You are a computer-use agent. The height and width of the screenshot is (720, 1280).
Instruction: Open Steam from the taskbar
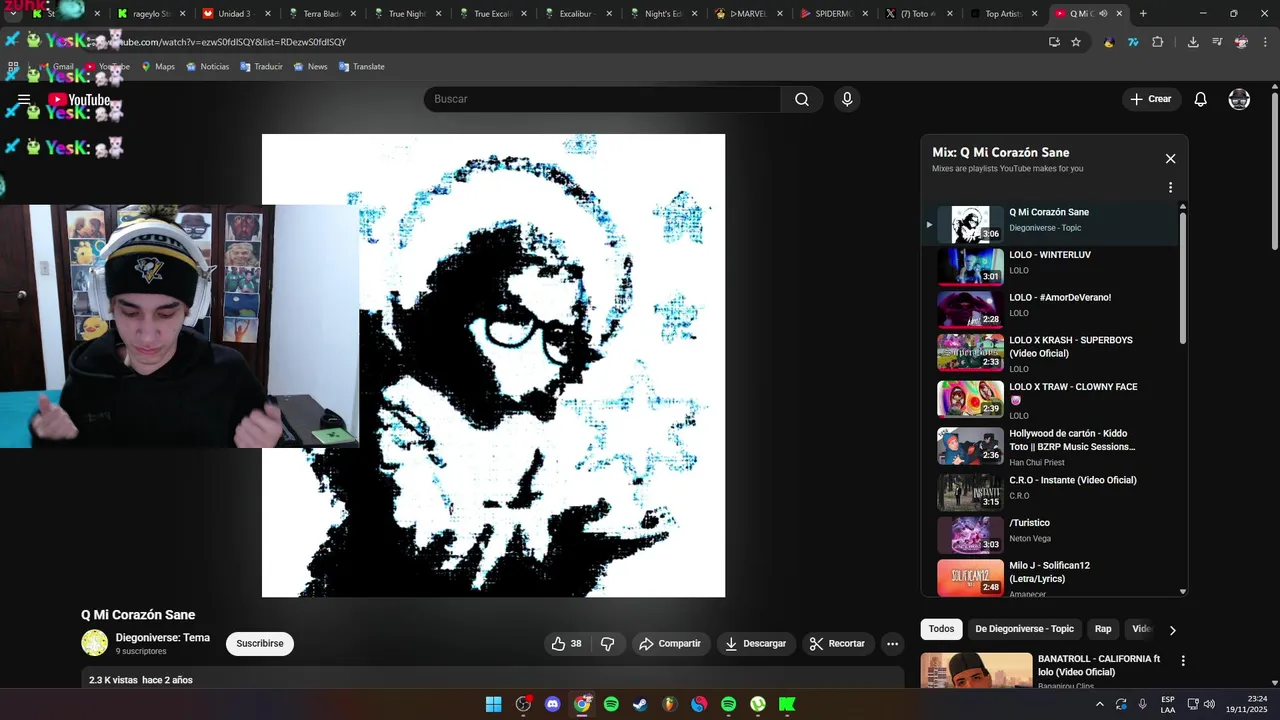coord(641,704)
